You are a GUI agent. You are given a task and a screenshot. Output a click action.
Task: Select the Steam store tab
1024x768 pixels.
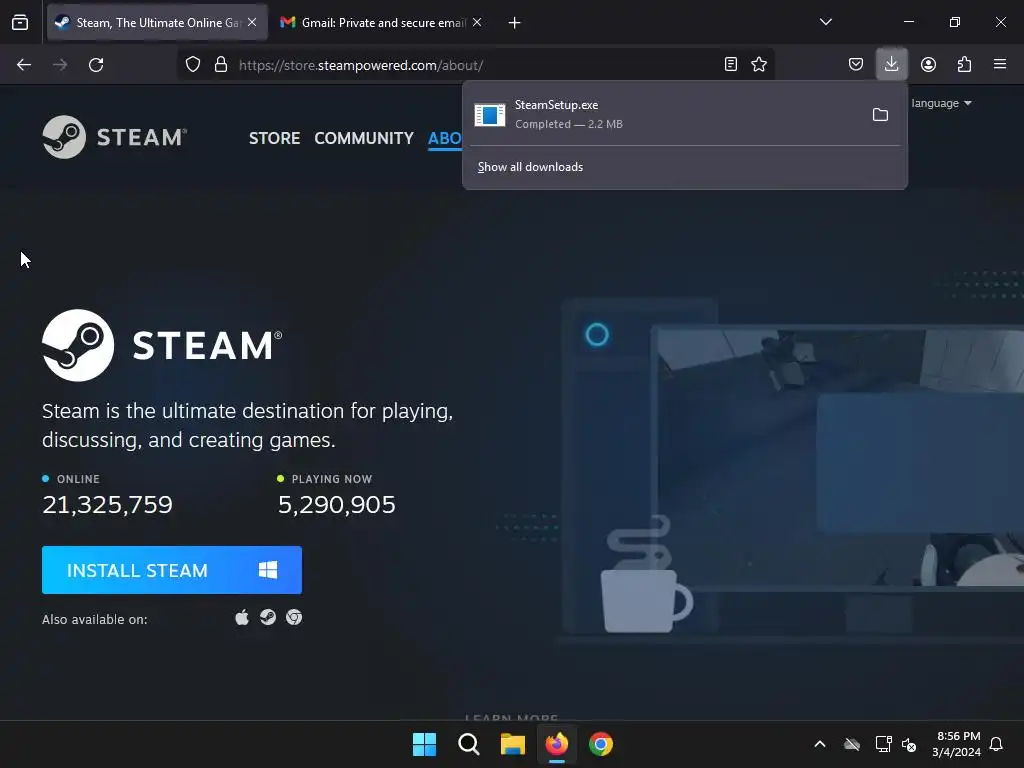[x=157, y=23]
